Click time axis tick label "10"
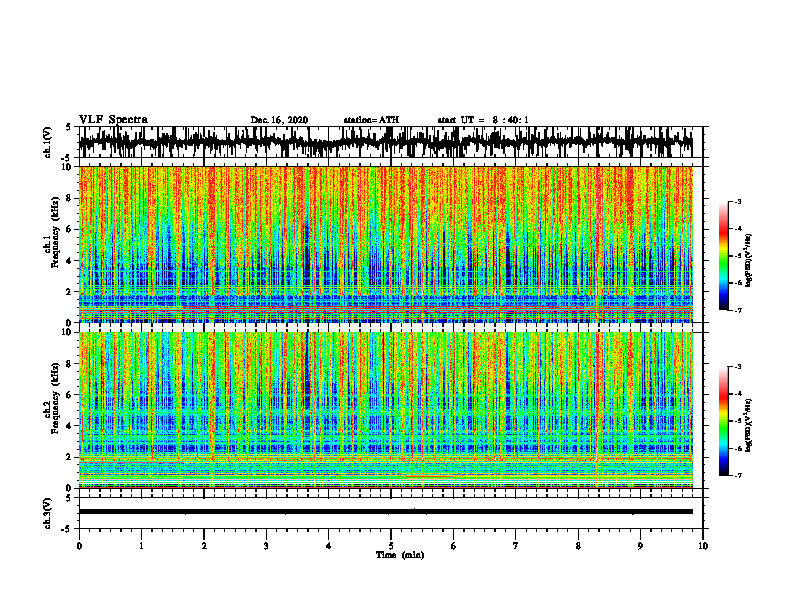Image resolution: width=792 pixels, height=612 pixels. 703,546
